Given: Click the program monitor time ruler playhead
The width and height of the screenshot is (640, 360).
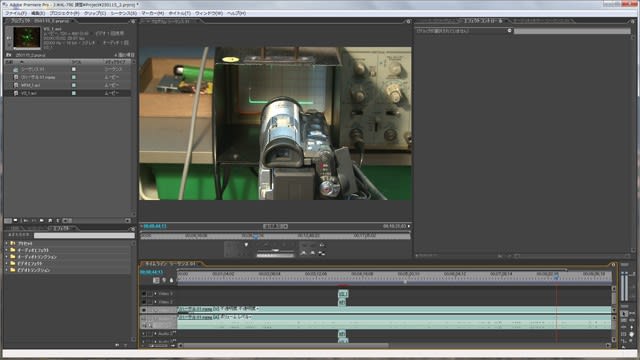Looking at the screenshot, I should [x=256, y=236].
